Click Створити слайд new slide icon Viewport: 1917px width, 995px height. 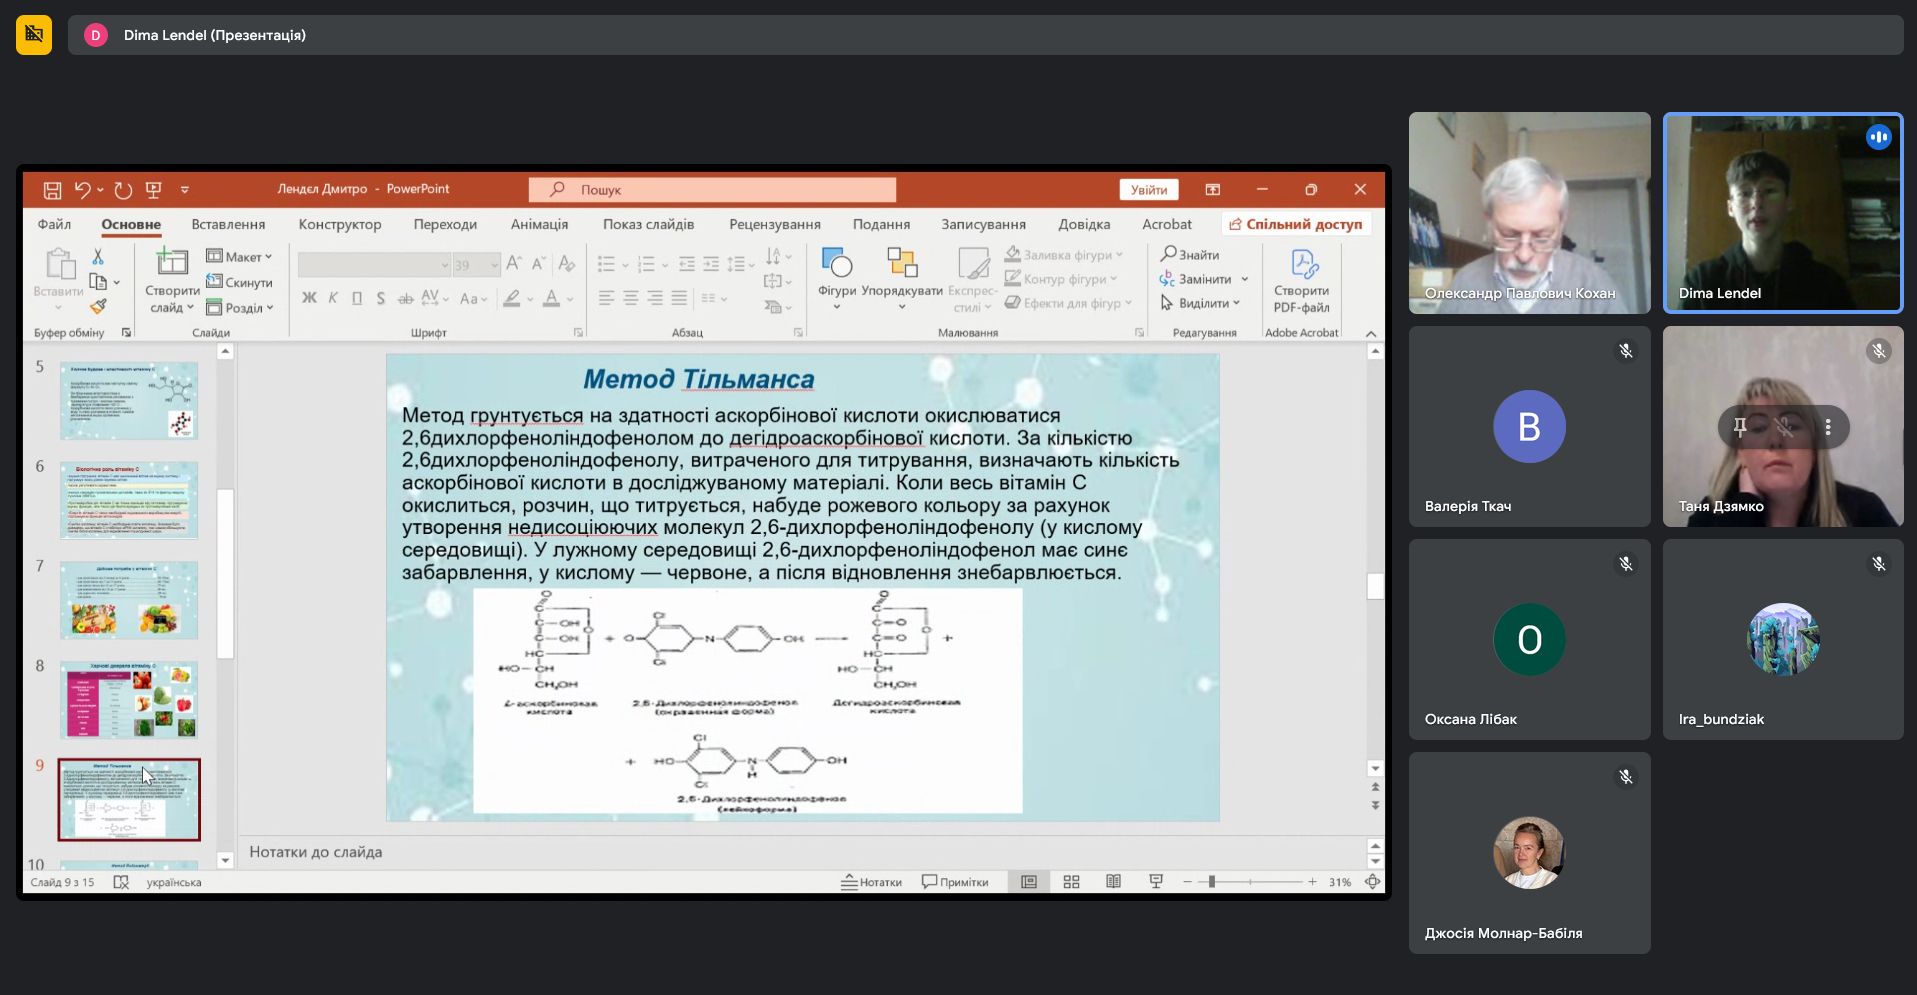(x=172, y=262)
